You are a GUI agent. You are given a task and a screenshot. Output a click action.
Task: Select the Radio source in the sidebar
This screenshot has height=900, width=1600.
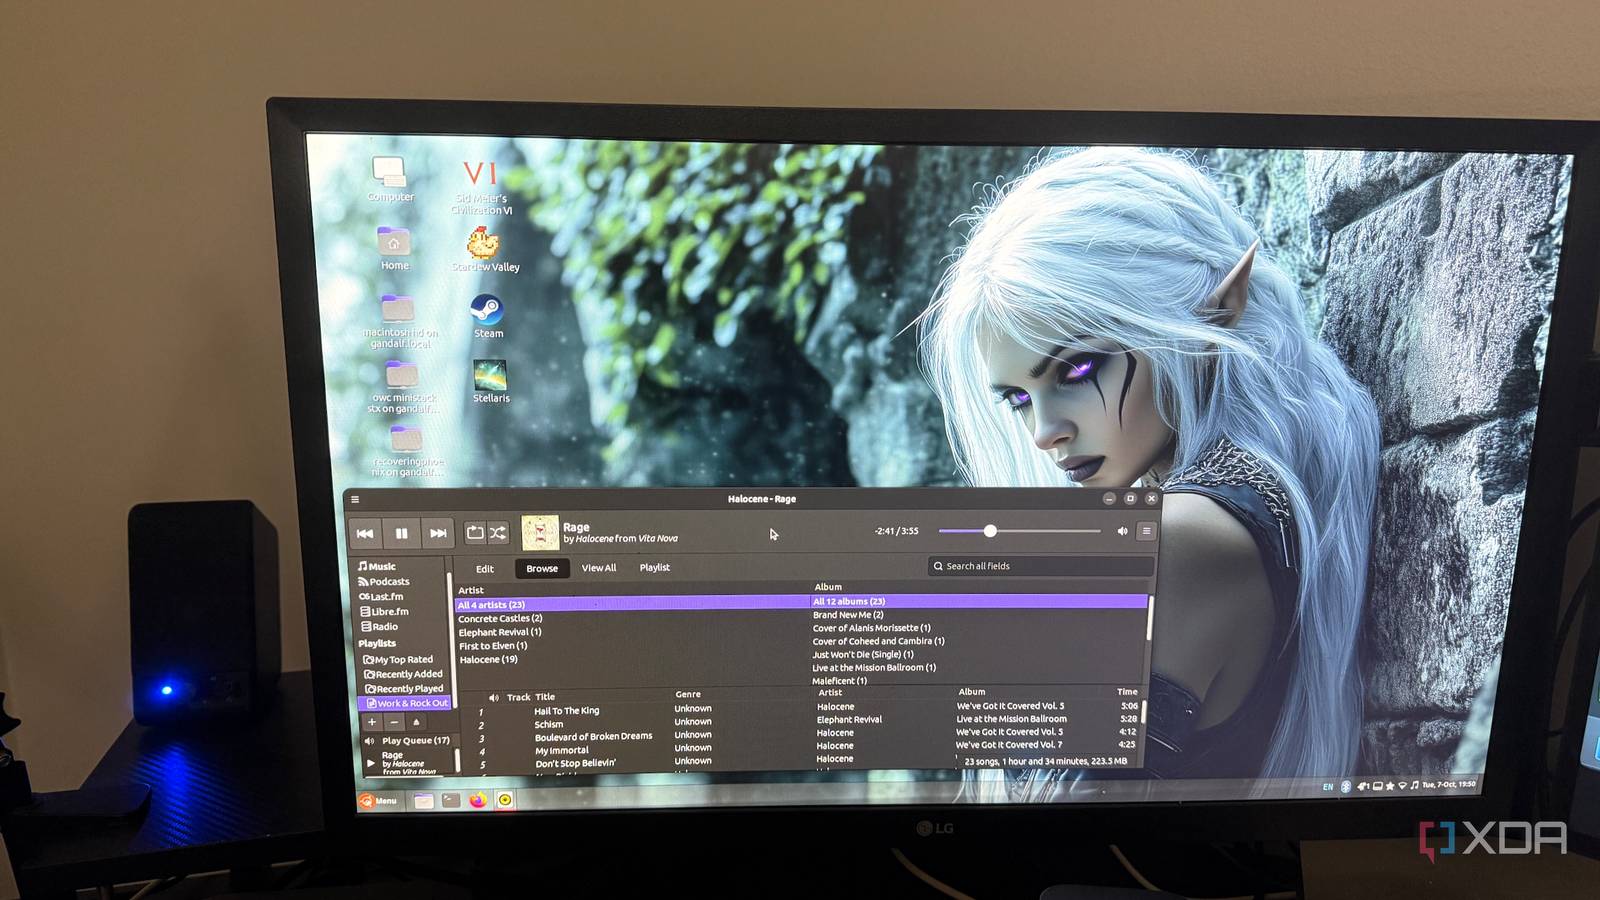(384, 626)
